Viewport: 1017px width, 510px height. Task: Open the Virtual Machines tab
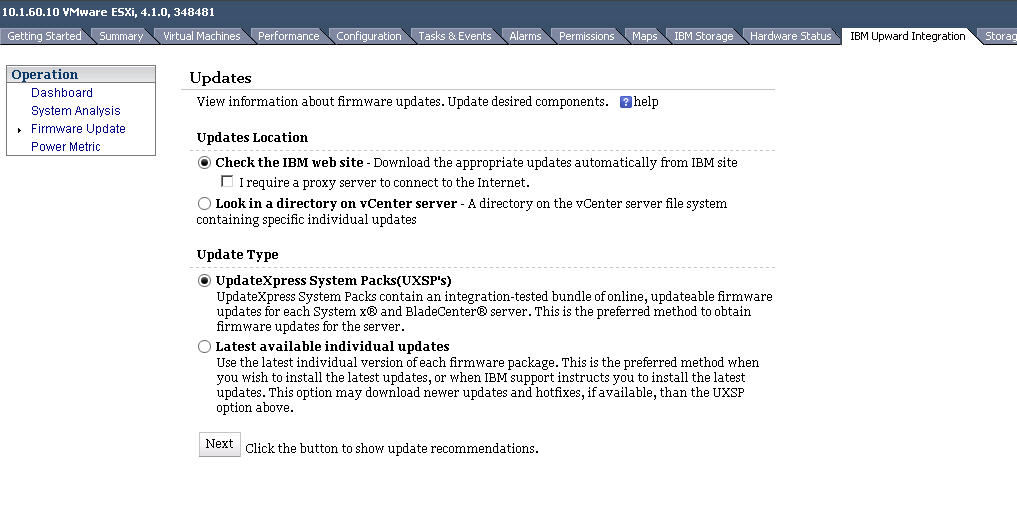pyautogui.click(x=202, y=36)
